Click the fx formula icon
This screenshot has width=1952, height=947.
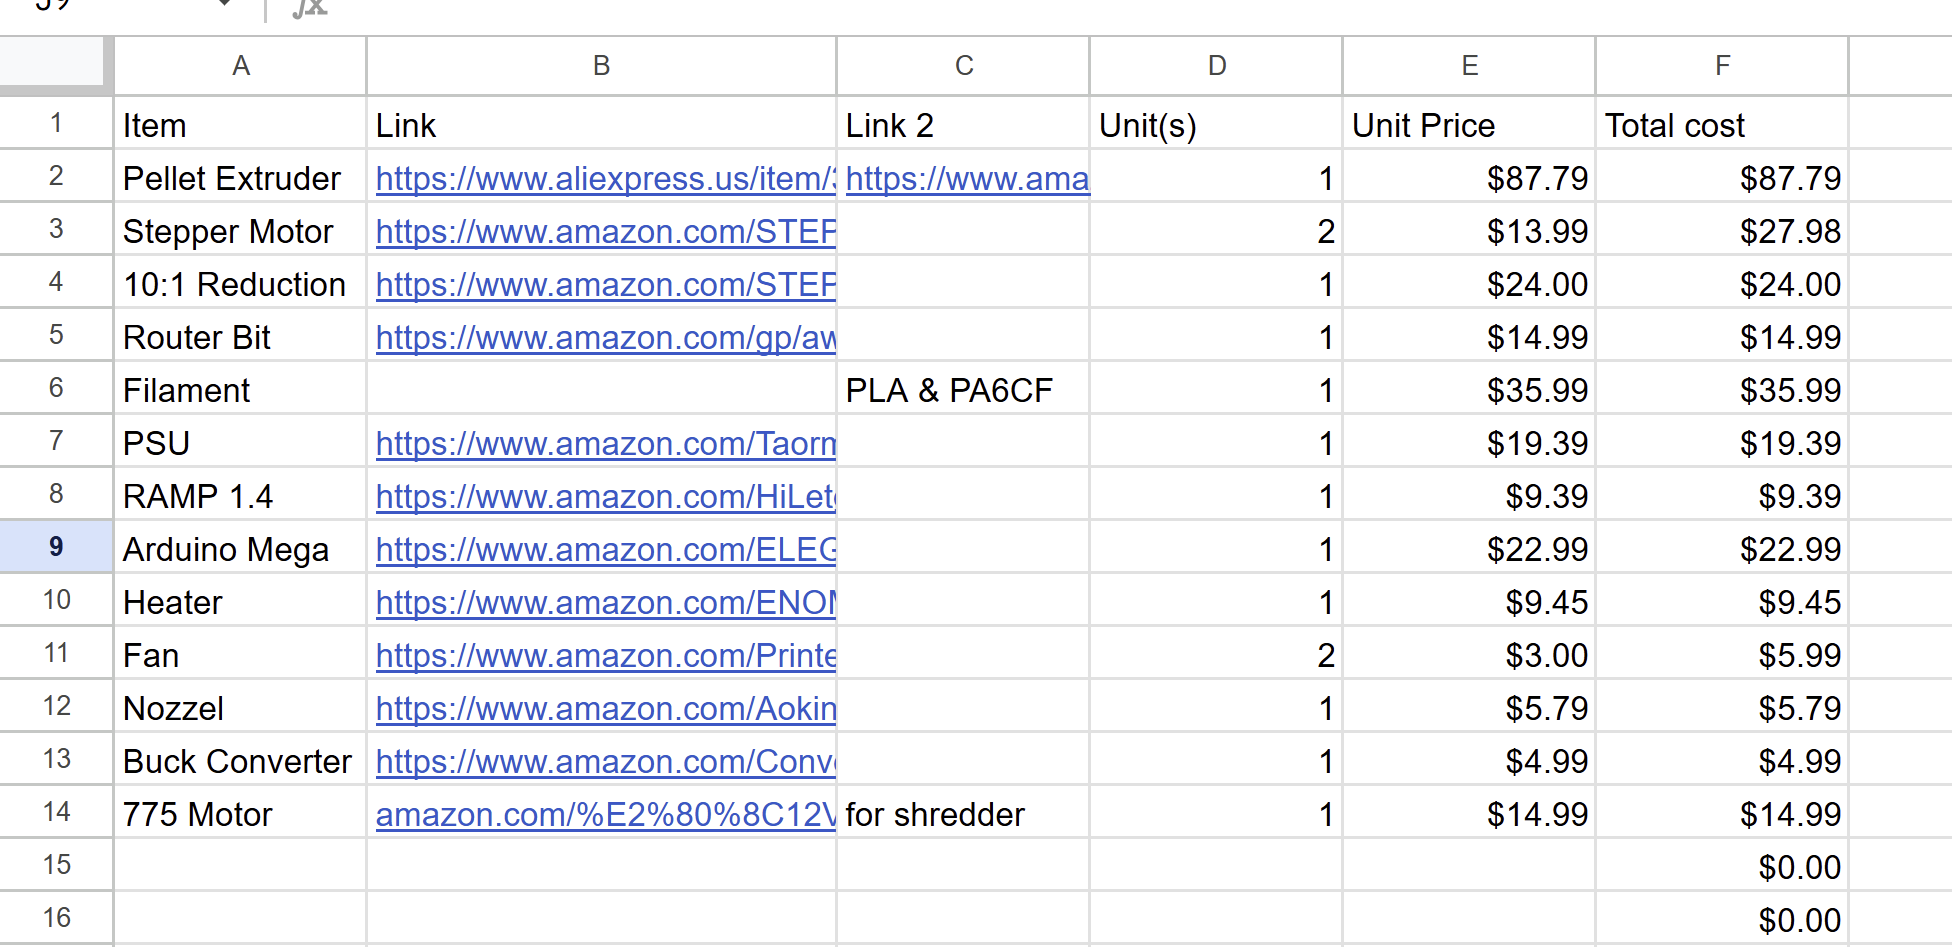coord(310,8)
